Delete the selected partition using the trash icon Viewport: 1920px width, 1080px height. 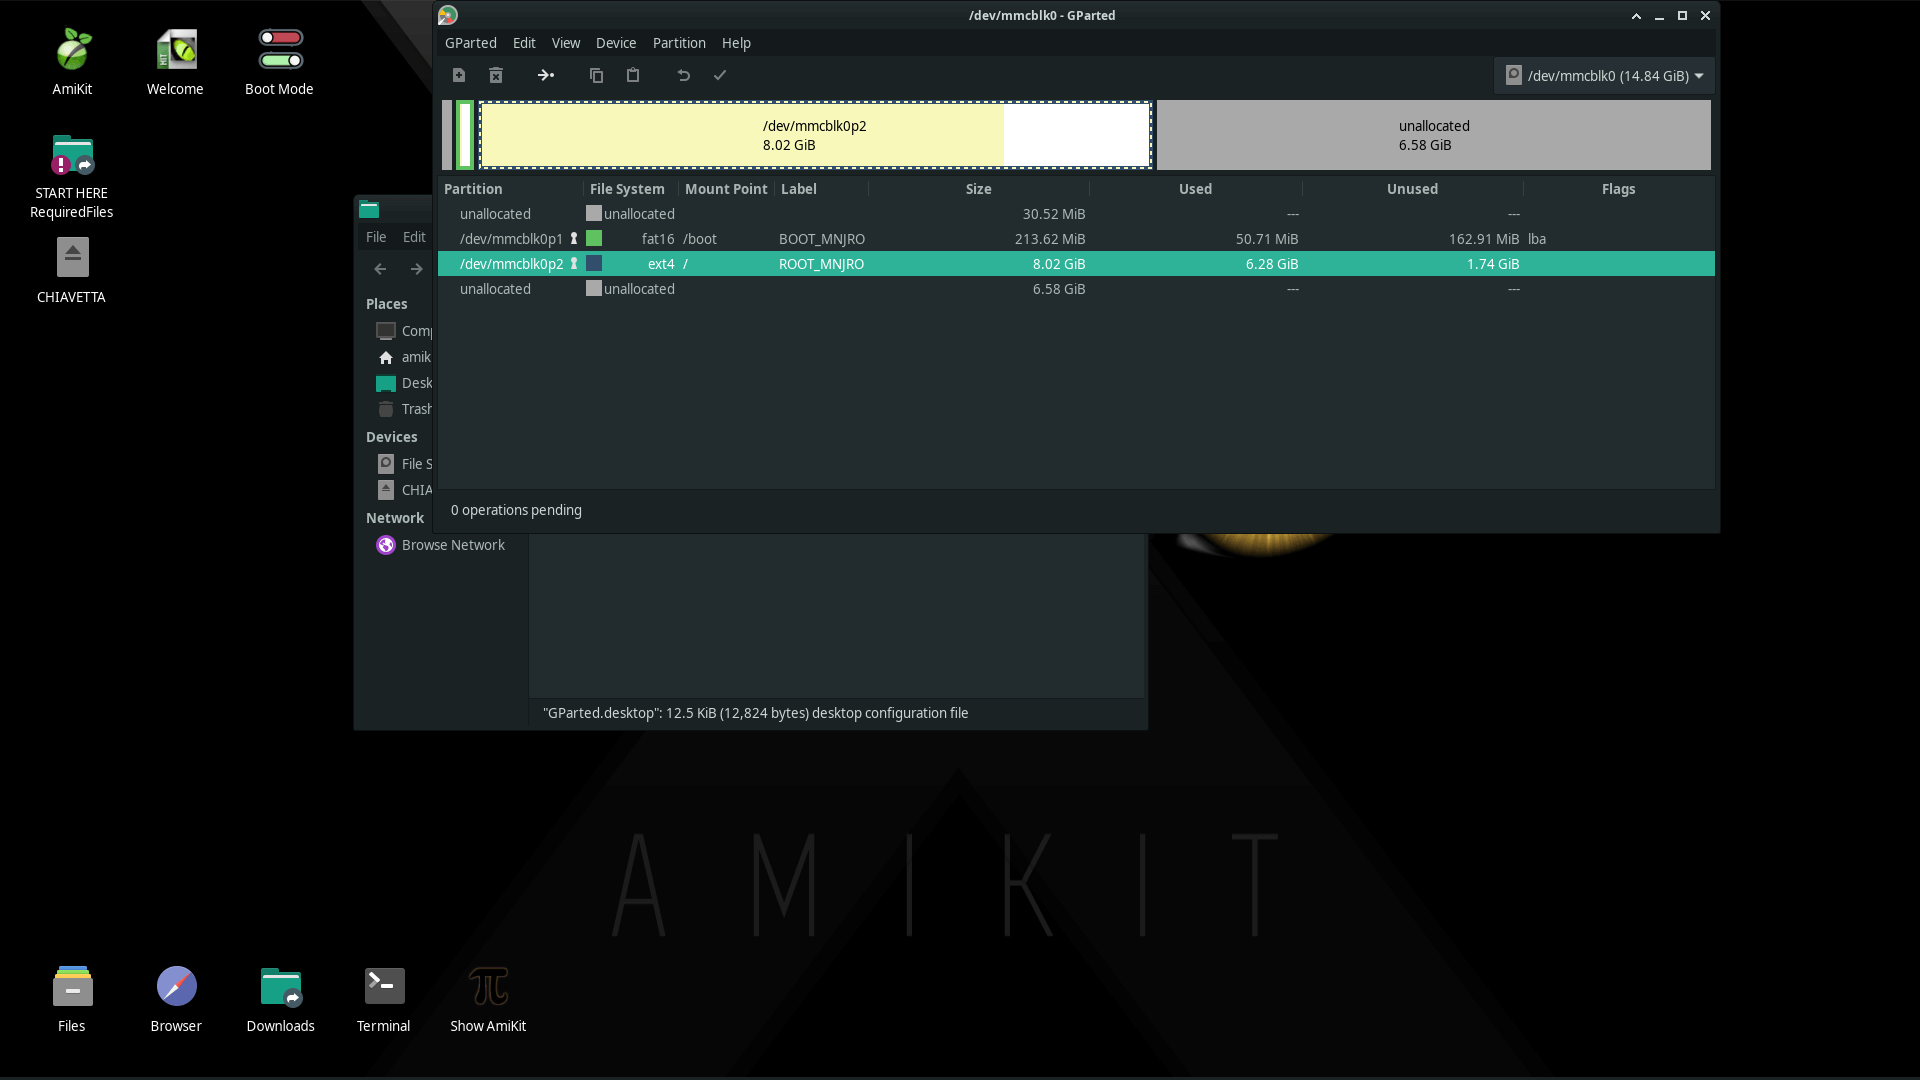coord(495,75)
